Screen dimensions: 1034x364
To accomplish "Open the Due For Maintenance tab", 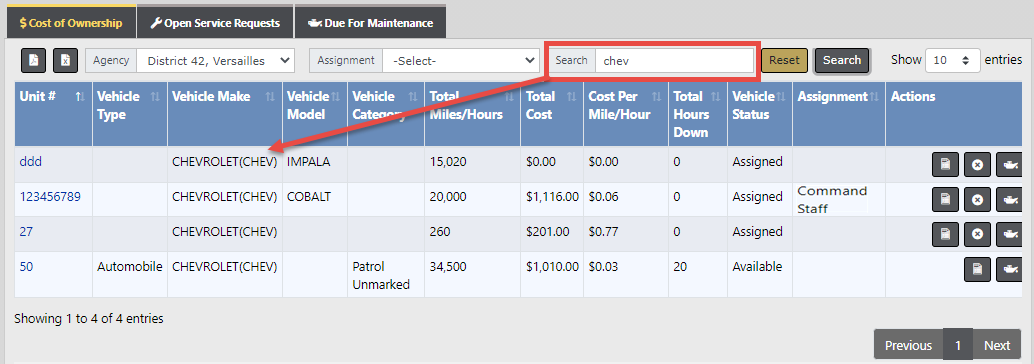I will coord(370,23).
